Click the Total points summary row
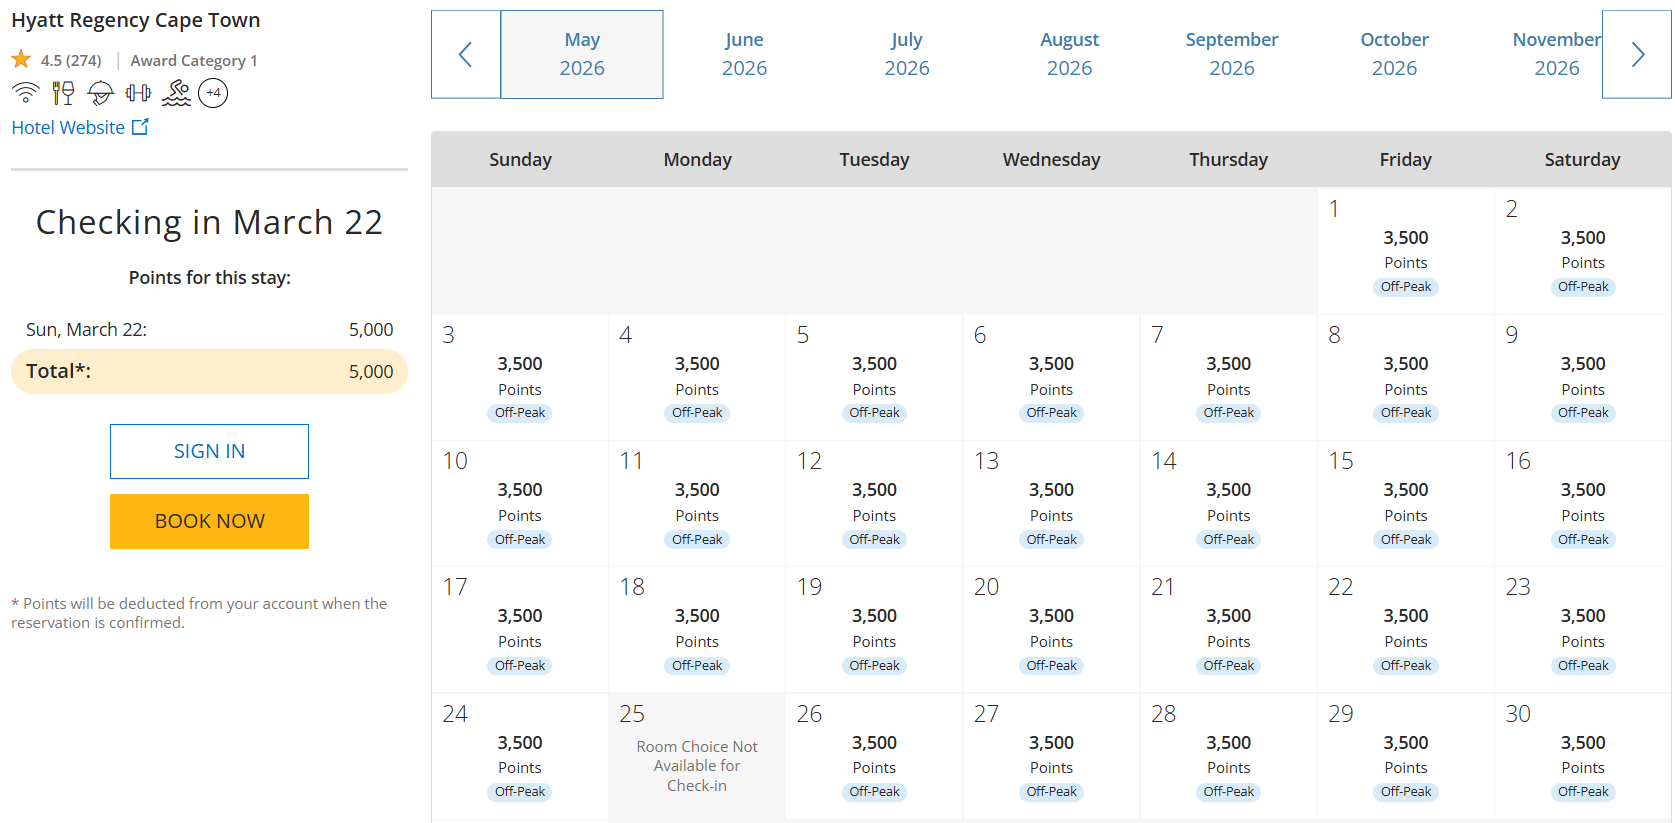 coord(209,371)
